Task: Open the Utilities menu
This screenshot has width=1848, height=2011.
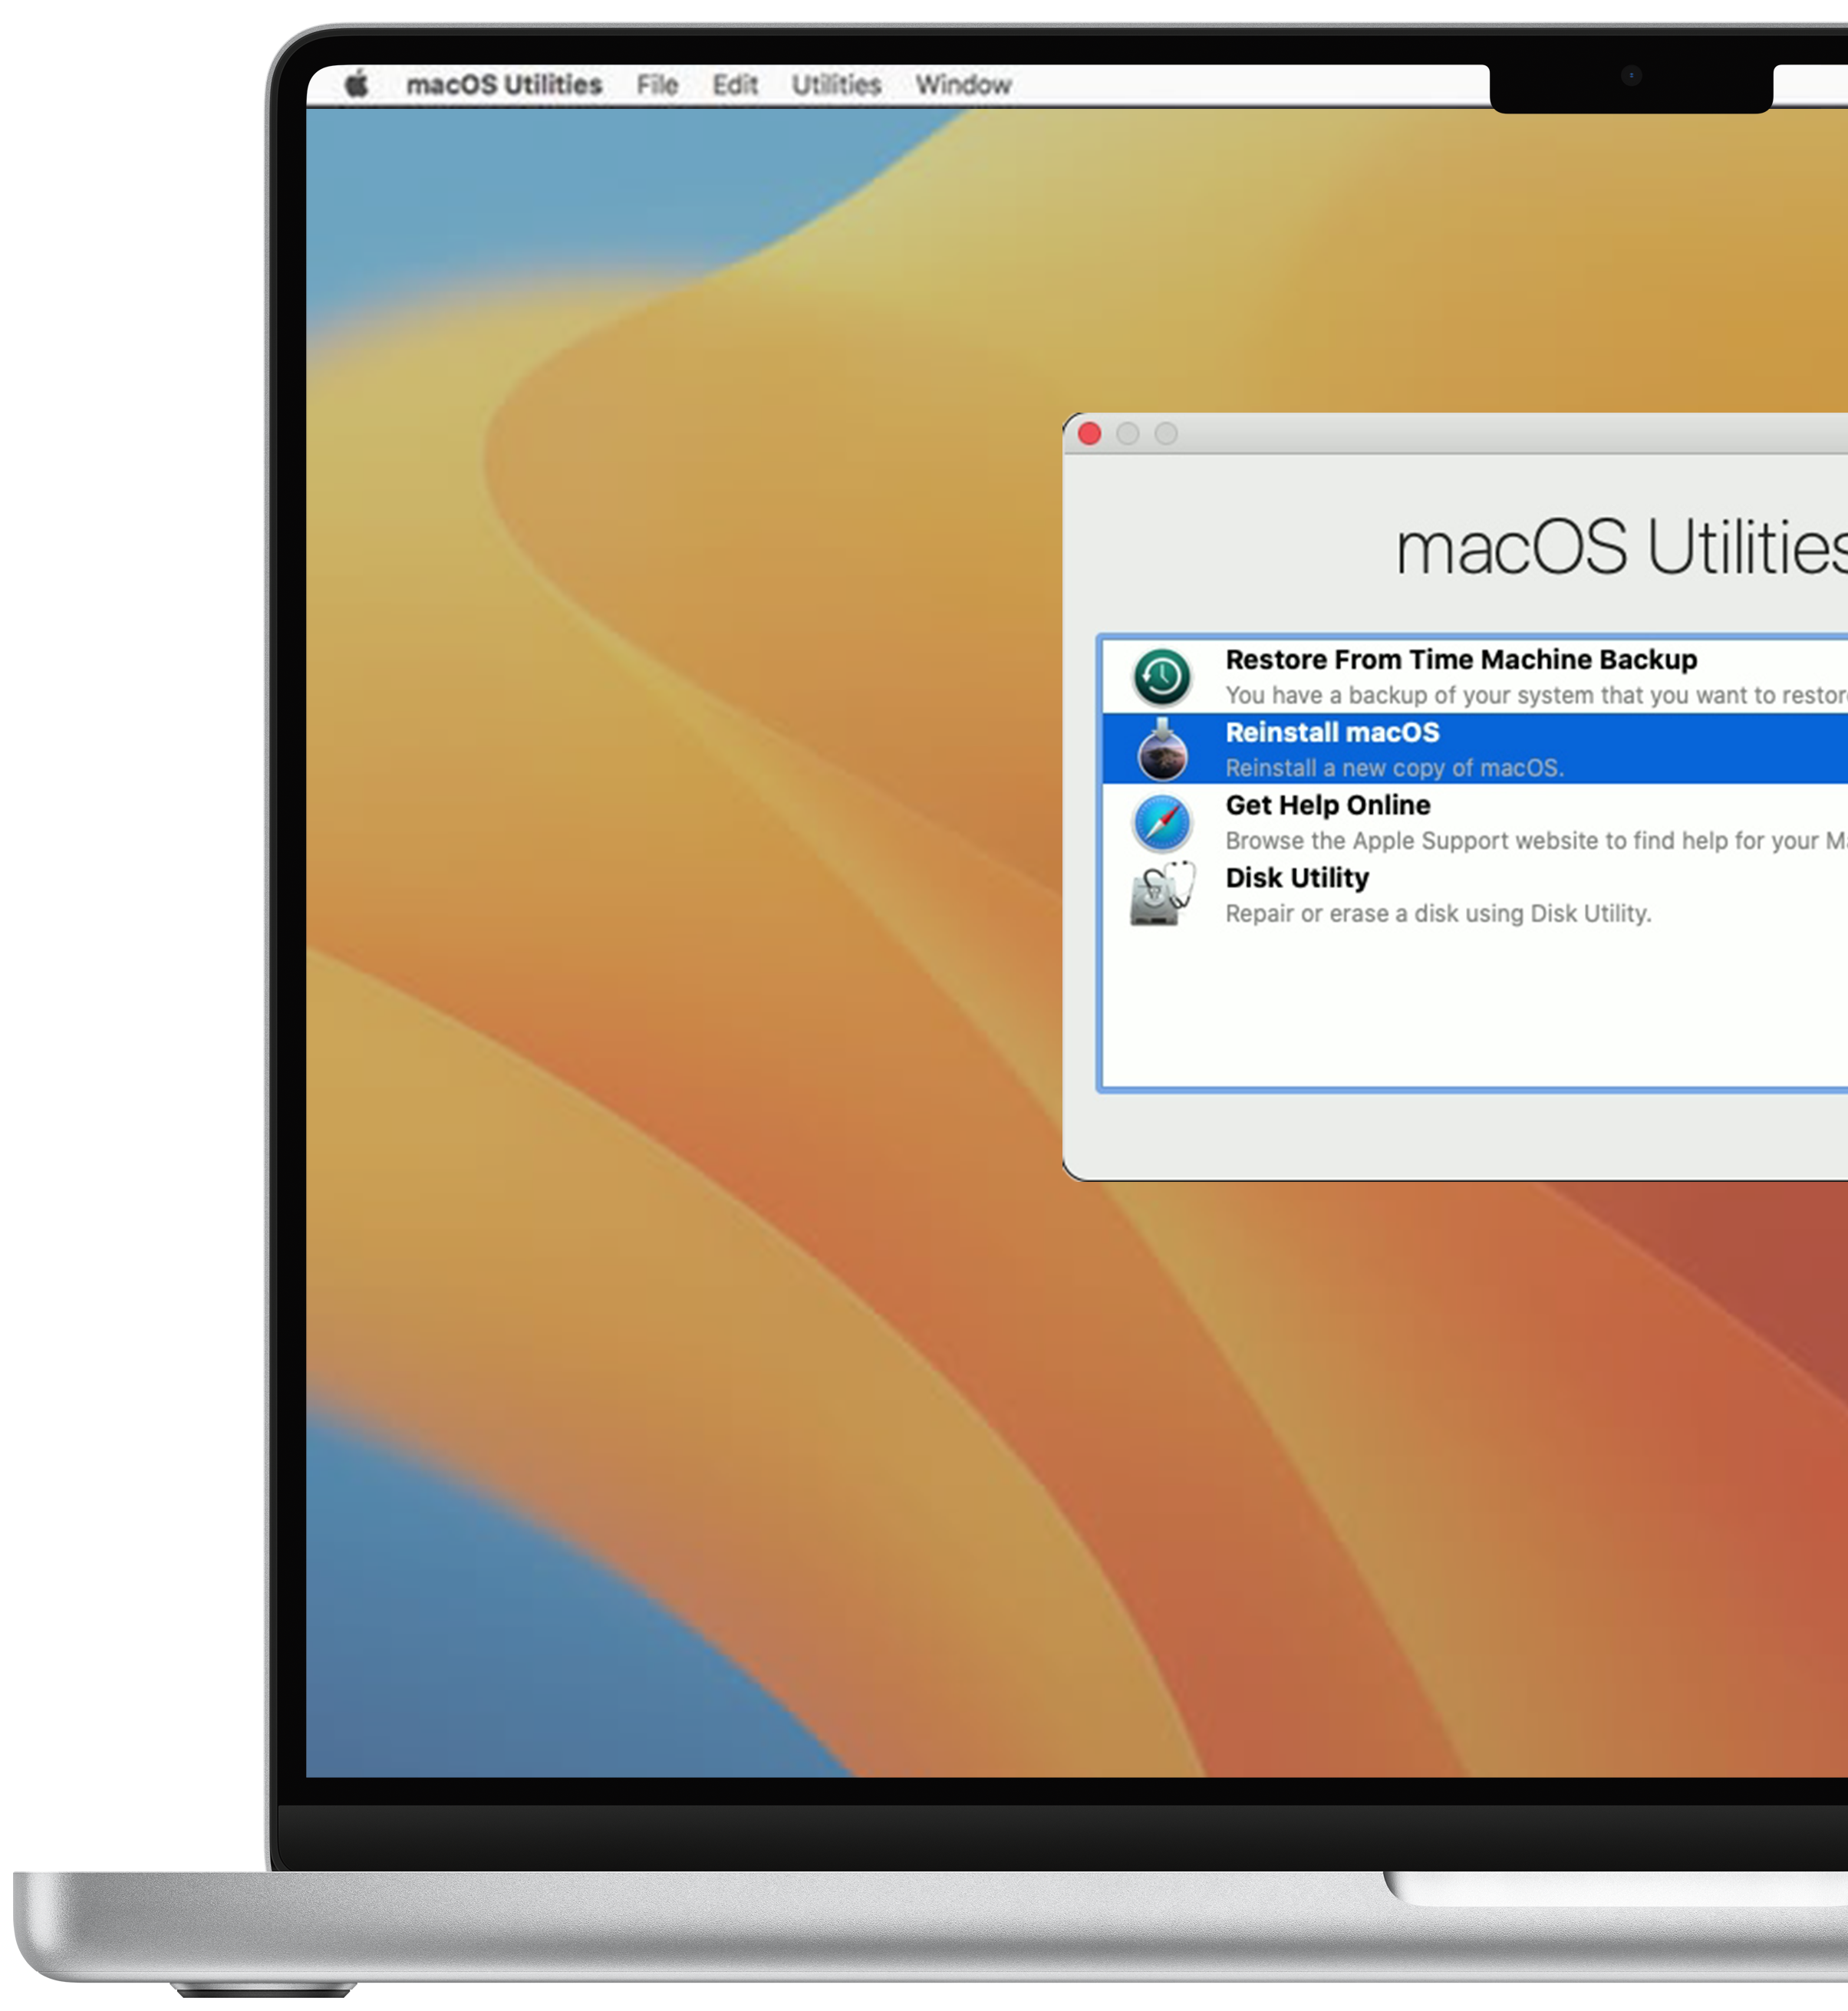Action: (x=836, y=85)
